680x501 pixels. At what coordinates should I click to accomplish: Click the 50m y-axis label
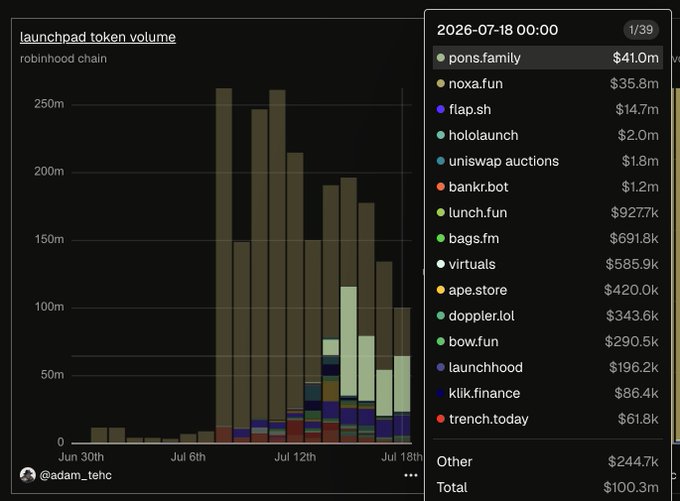pyautogui.click(x=52, y=375)
